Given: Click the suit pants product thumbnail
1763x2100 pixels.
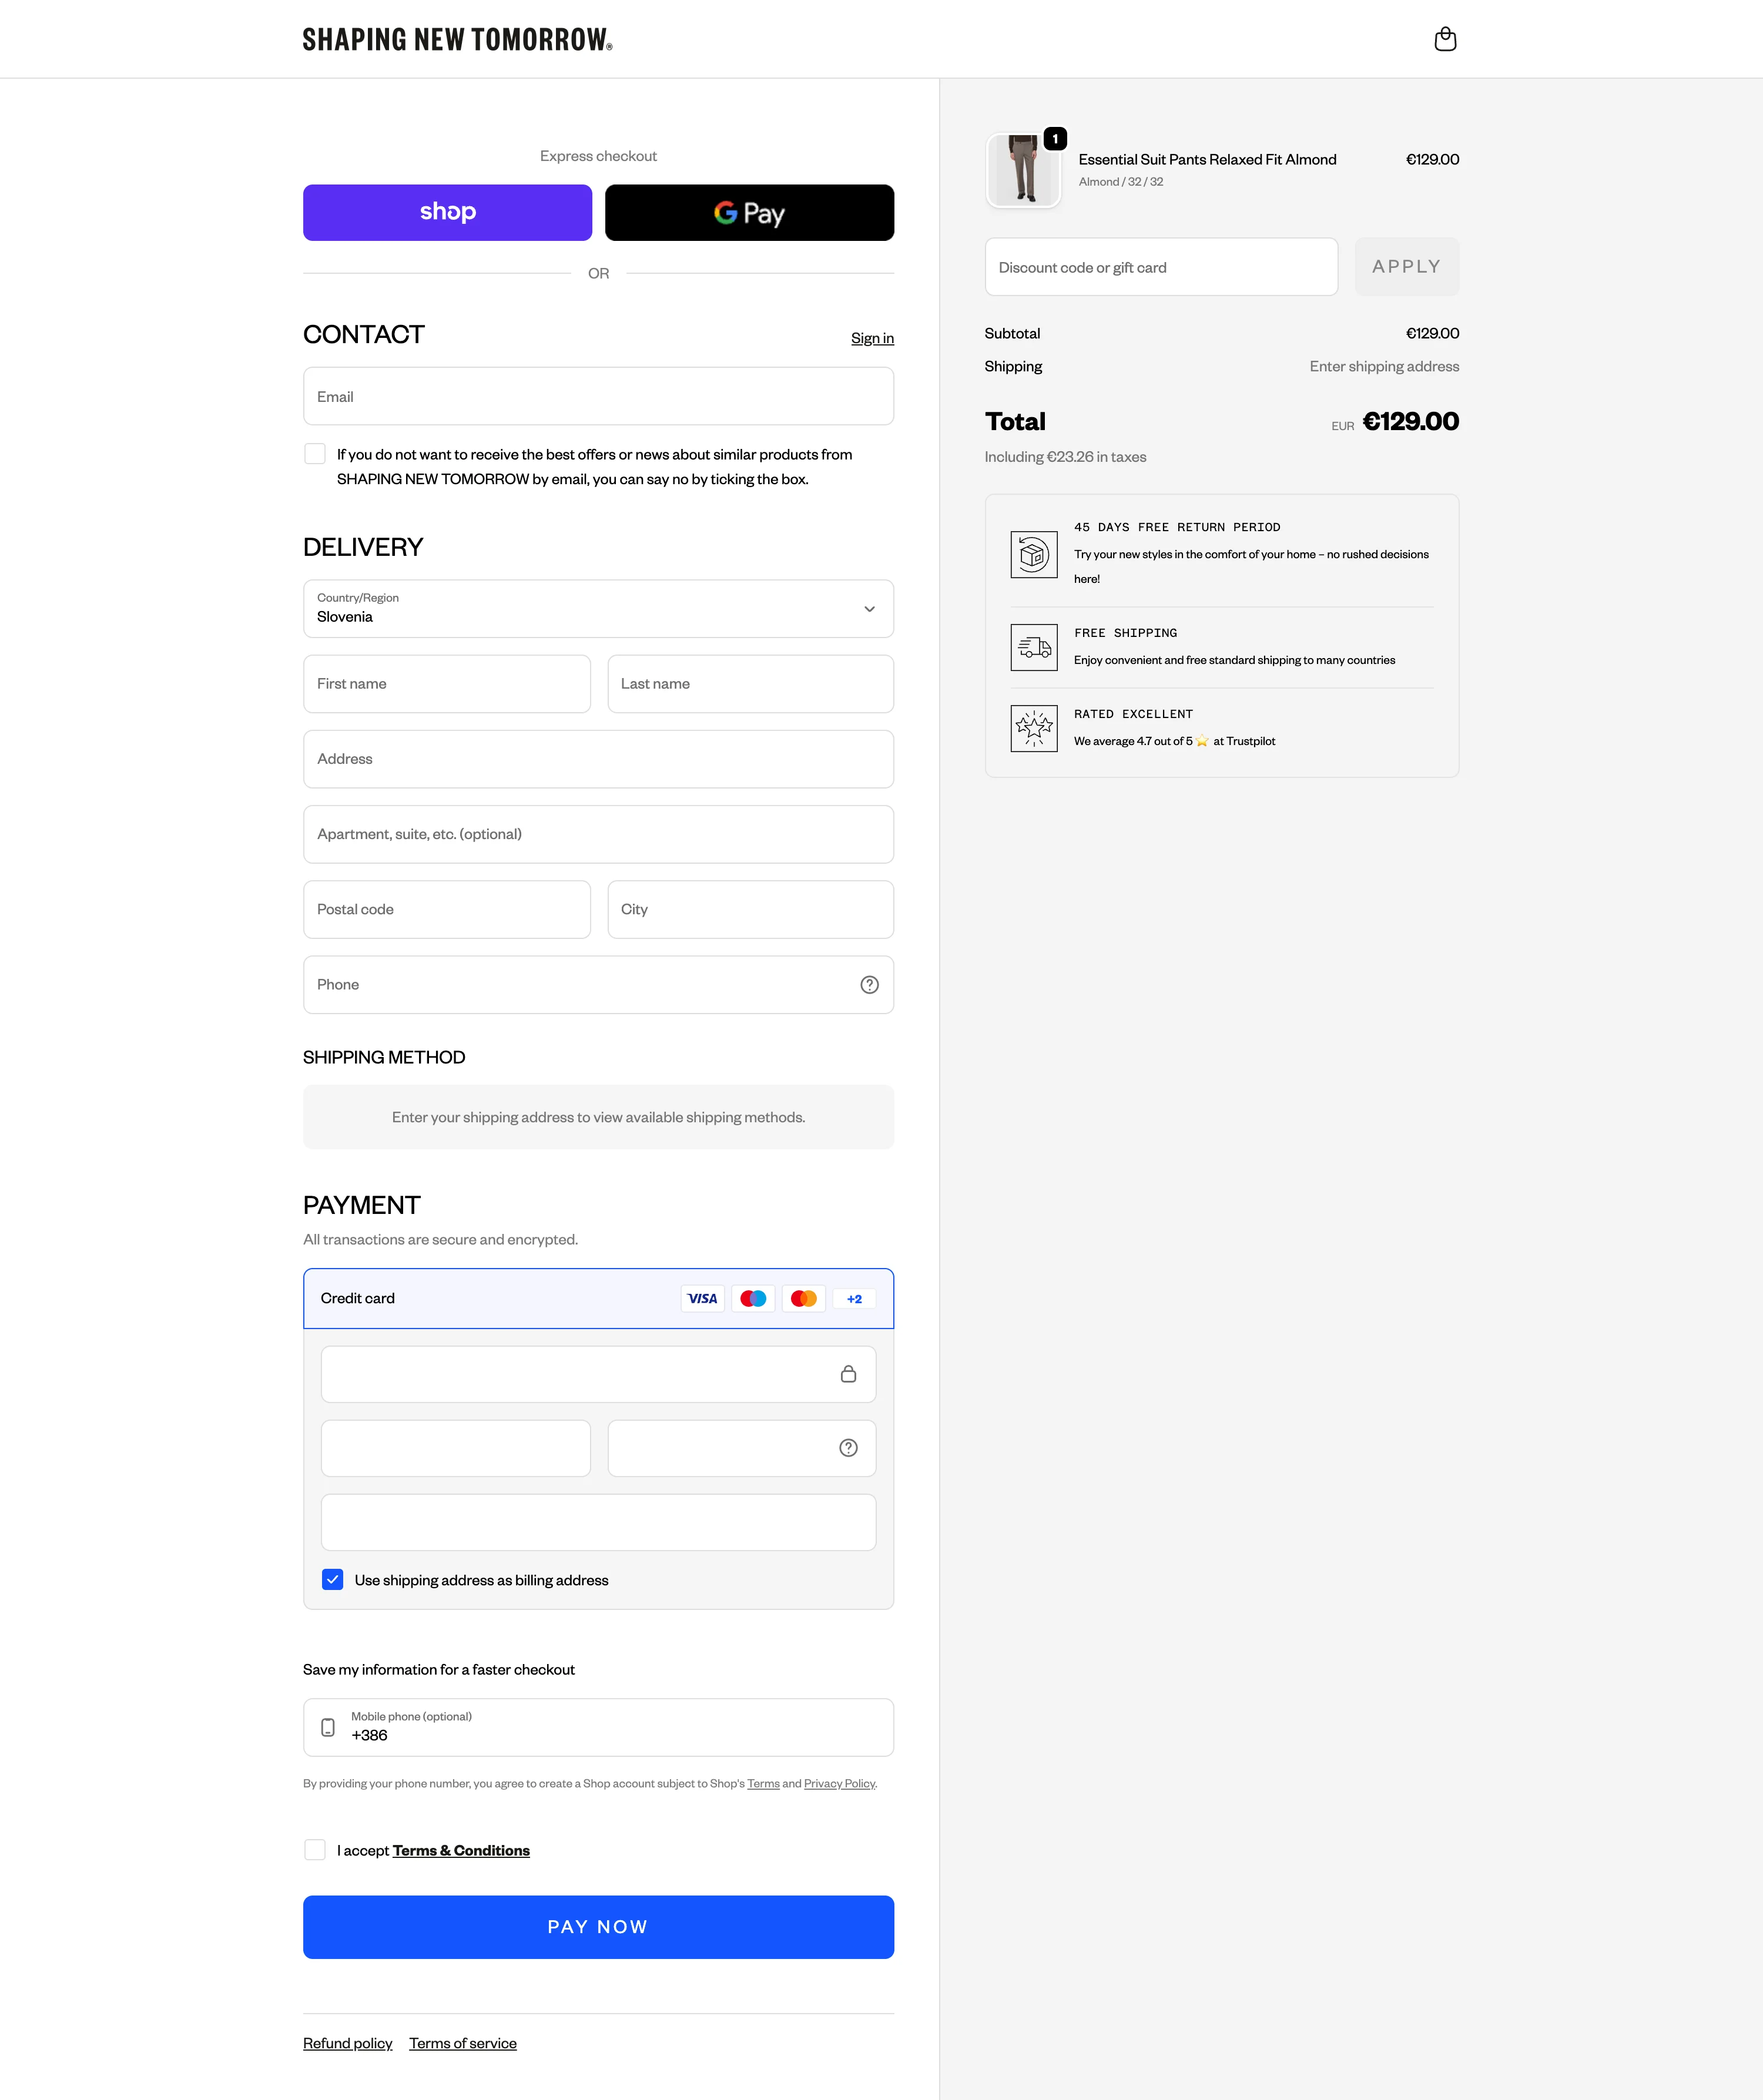Looking at the screenshot, I should (1023, 170).
